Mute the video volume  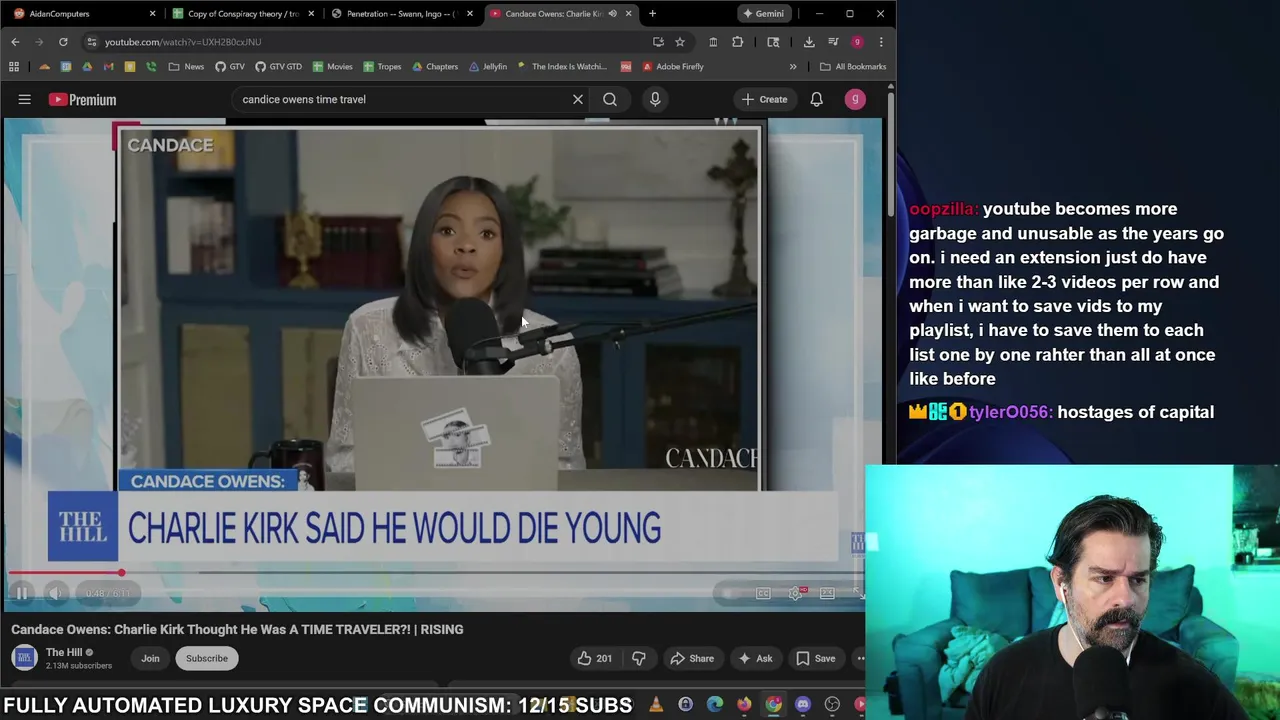click(x=56, y=593)
